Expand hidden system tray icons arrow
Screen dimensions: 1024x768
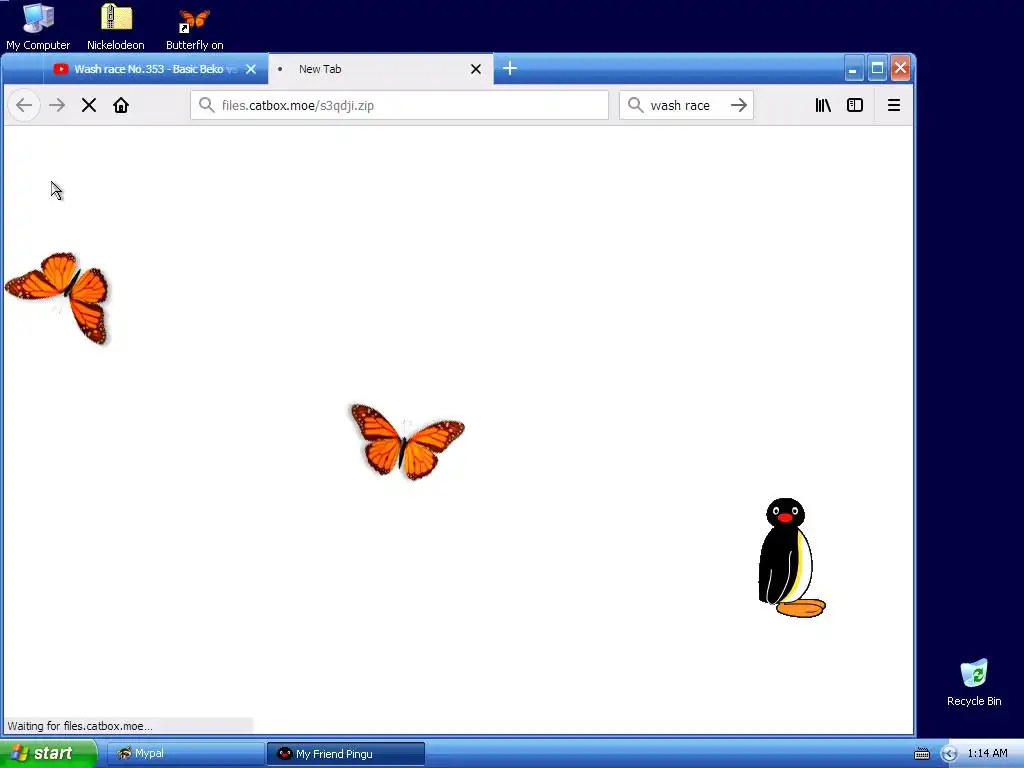point(949,754)
